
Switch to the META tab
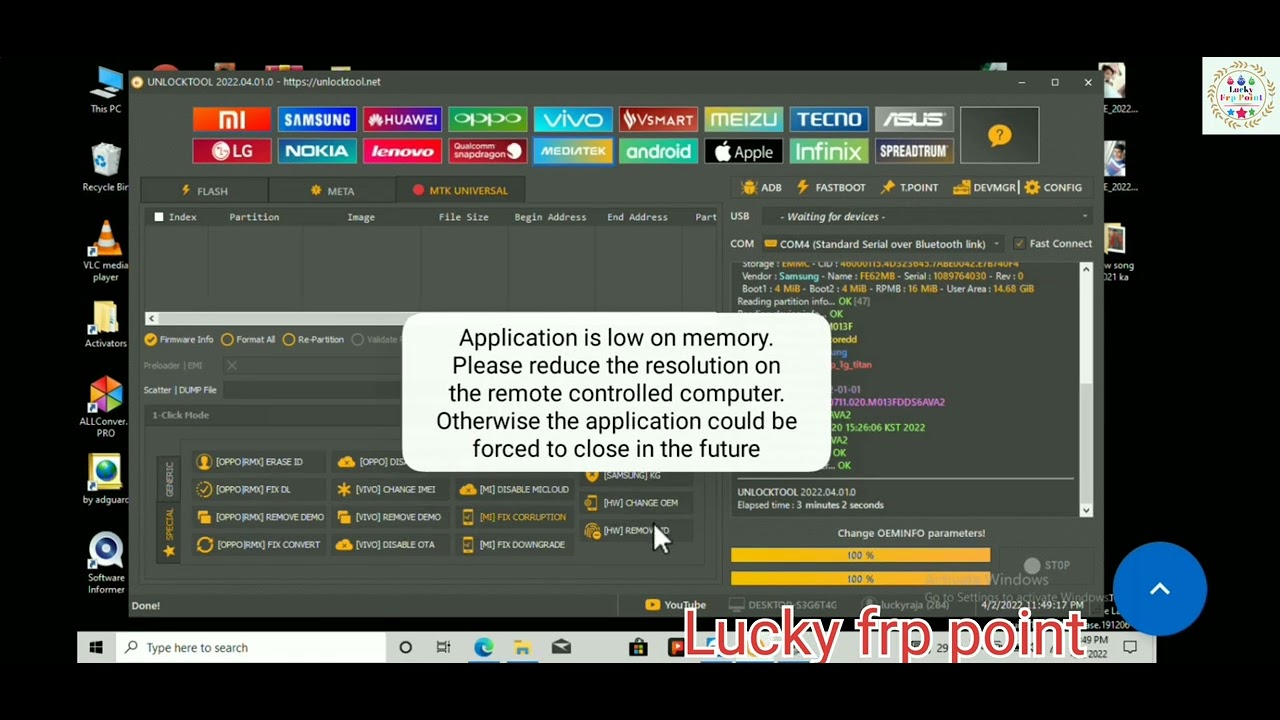click(x=332, y=190)
